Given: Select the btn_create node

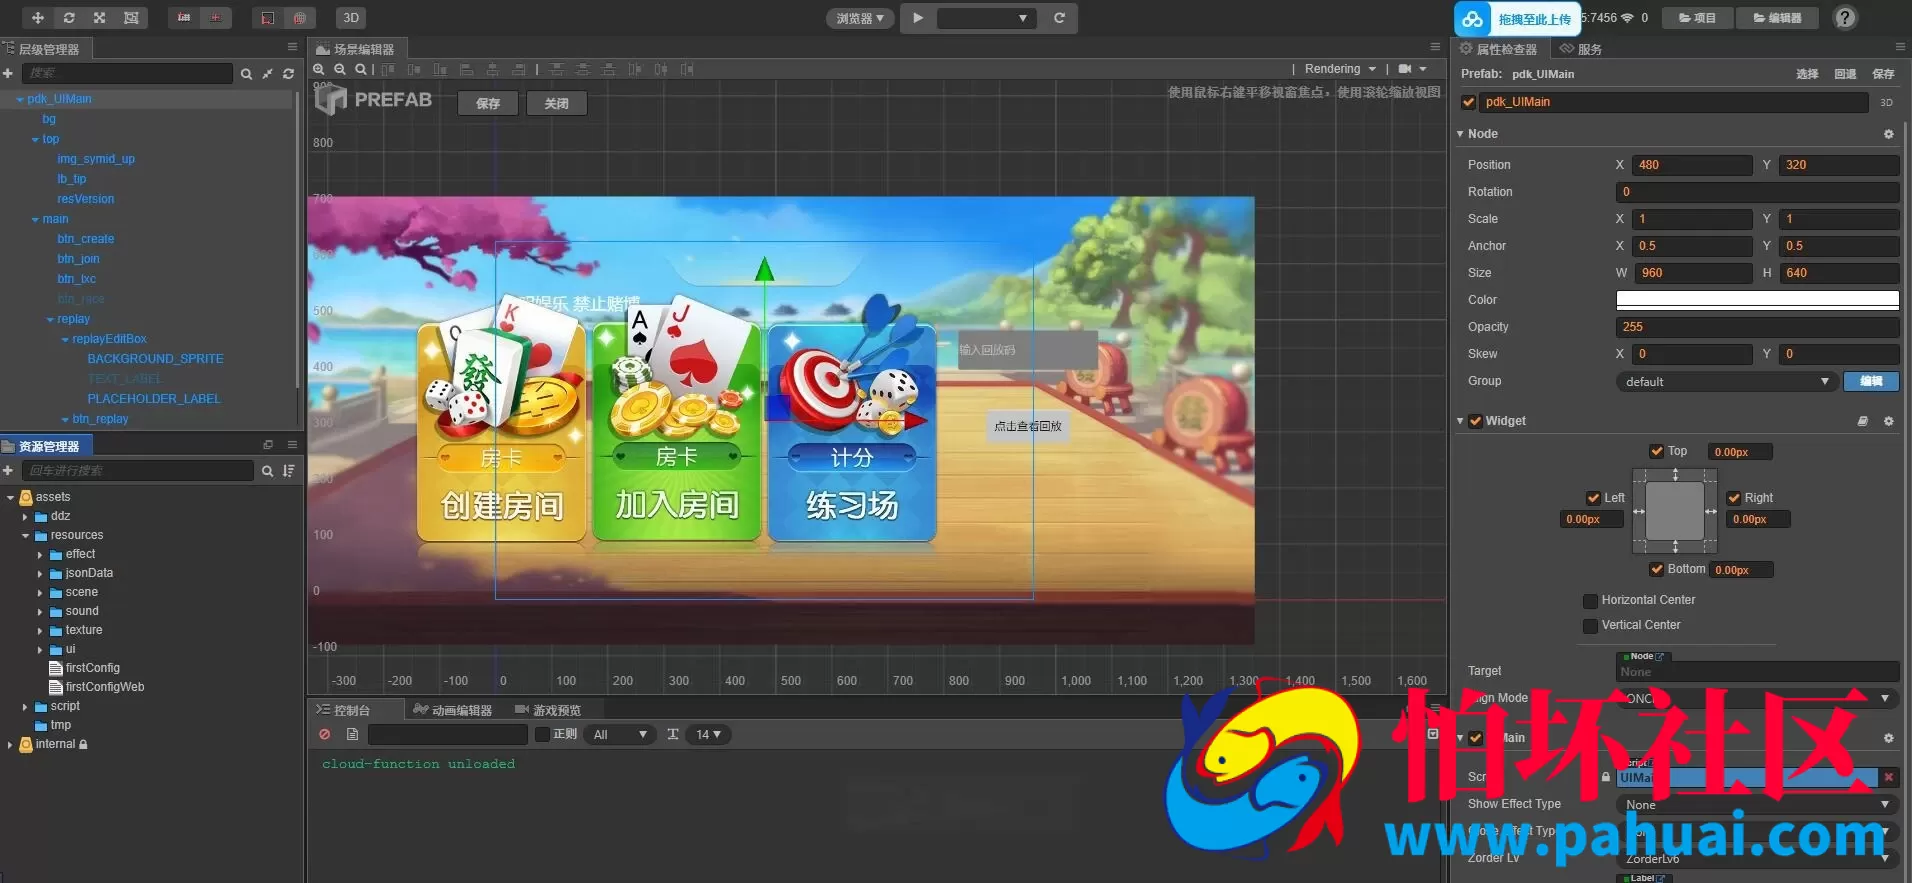Looking at the screenshot, I should (86, 239).
